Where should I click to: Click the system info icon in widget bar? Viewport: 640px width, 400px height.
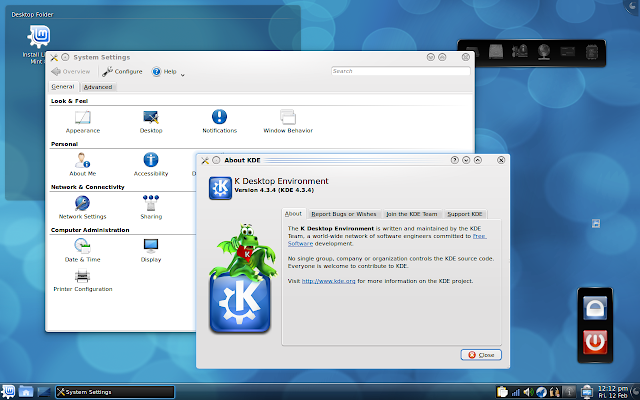click(520, 52)
